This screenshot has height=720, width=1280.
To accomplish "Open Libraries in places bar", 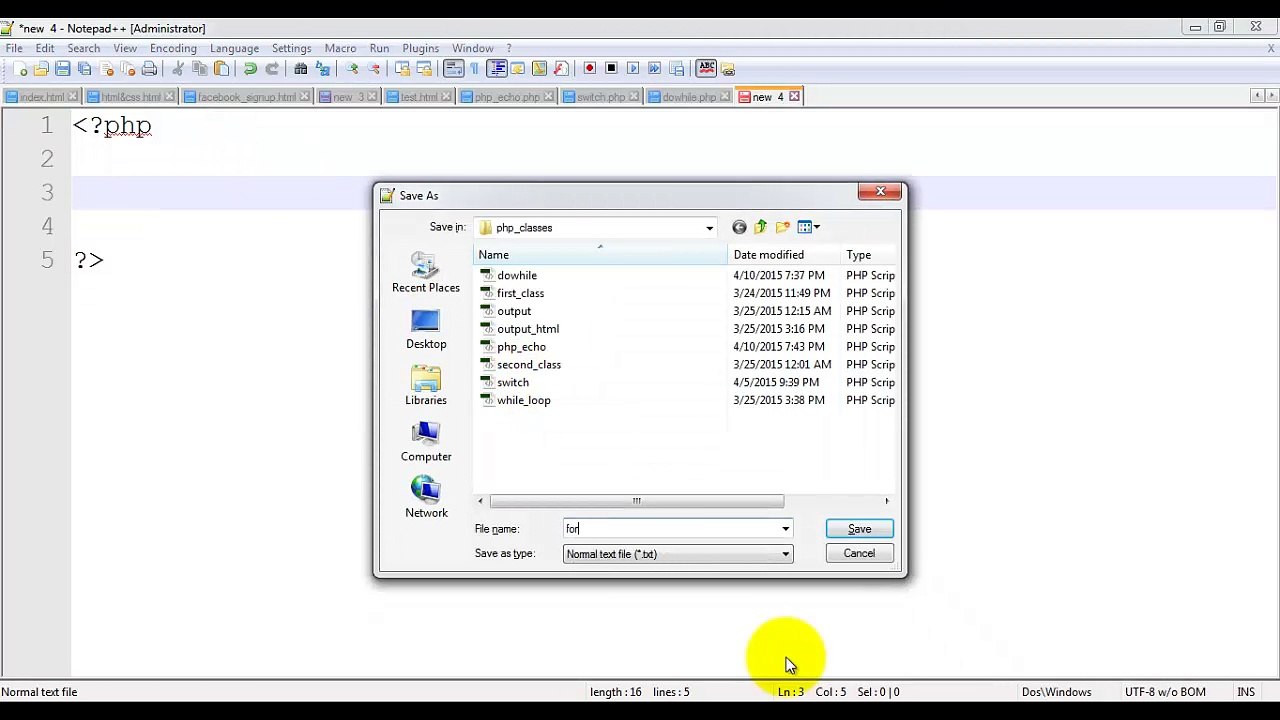I will pos(426,386).
